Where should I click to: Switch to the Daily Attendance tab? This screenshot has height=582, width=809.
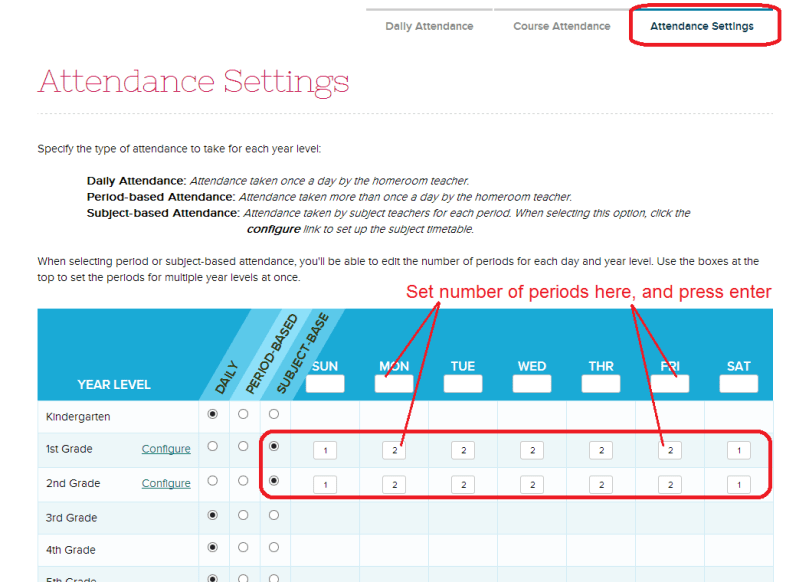pos(428,27)
